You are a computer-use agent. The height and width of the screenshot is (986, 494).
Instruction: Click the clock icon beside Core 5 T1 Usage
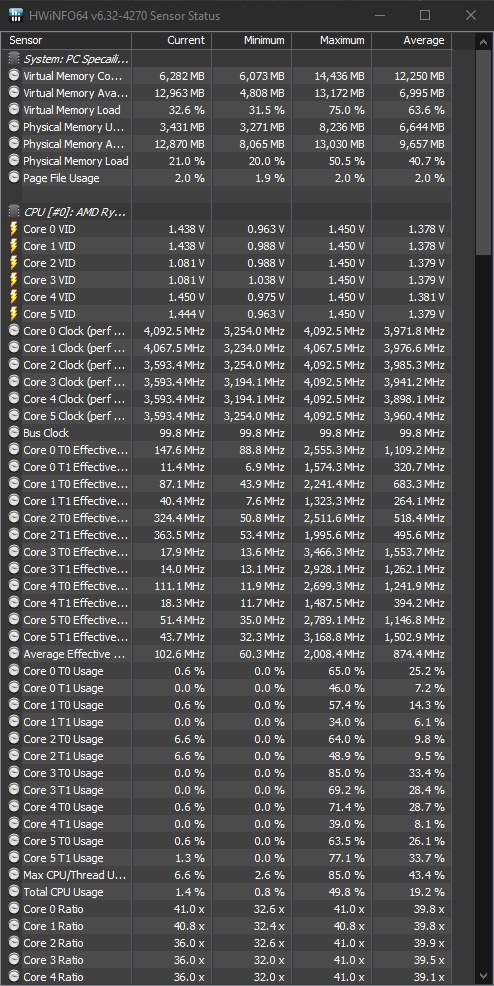[x=14, y=858]
